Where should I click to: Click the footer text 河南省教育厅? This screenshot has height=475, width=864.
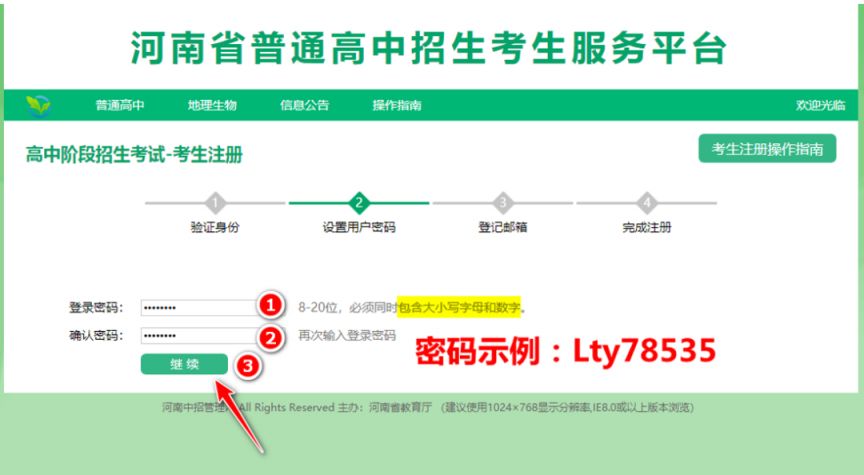click(x=400, y=407)
